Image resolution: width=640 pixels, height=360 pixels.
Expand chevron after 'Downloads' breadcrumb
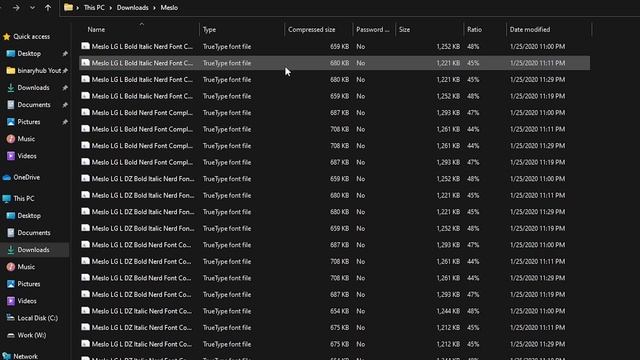pyautogui.click(x=155, y=8)
